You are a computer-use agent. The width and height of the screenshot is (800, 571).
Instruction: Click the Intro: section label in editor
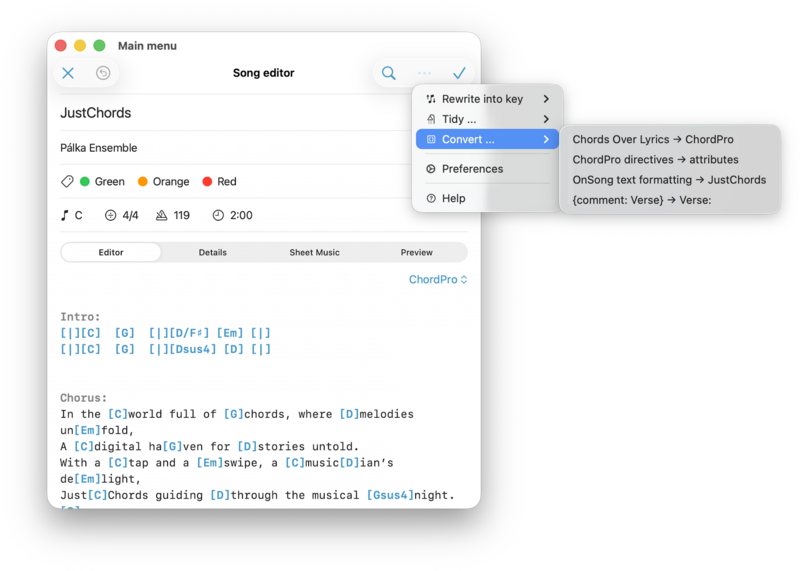(80, 317)
